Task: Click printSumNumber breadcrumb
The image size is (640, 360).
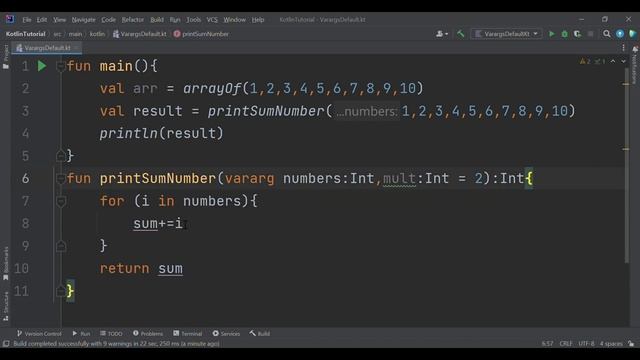Action: pyautogui.click(x=201, y=34)
